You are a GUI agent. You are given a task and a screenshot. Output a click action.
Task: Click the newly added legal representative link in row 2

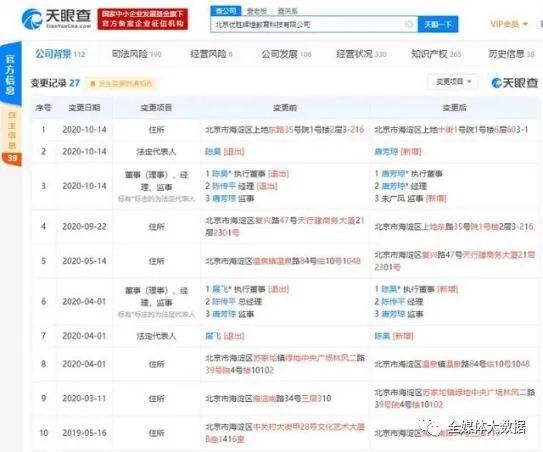point(386,152)
